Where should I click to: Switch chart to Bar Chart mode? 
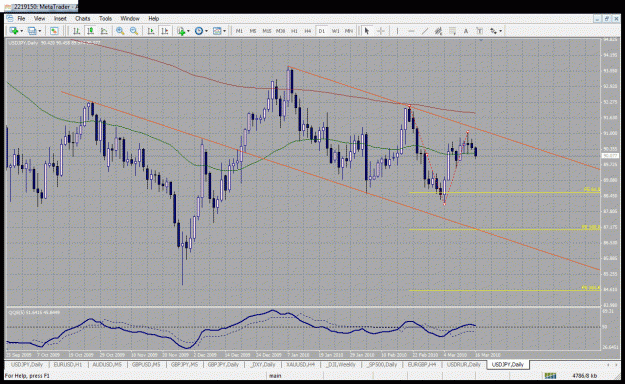(77, 31)
